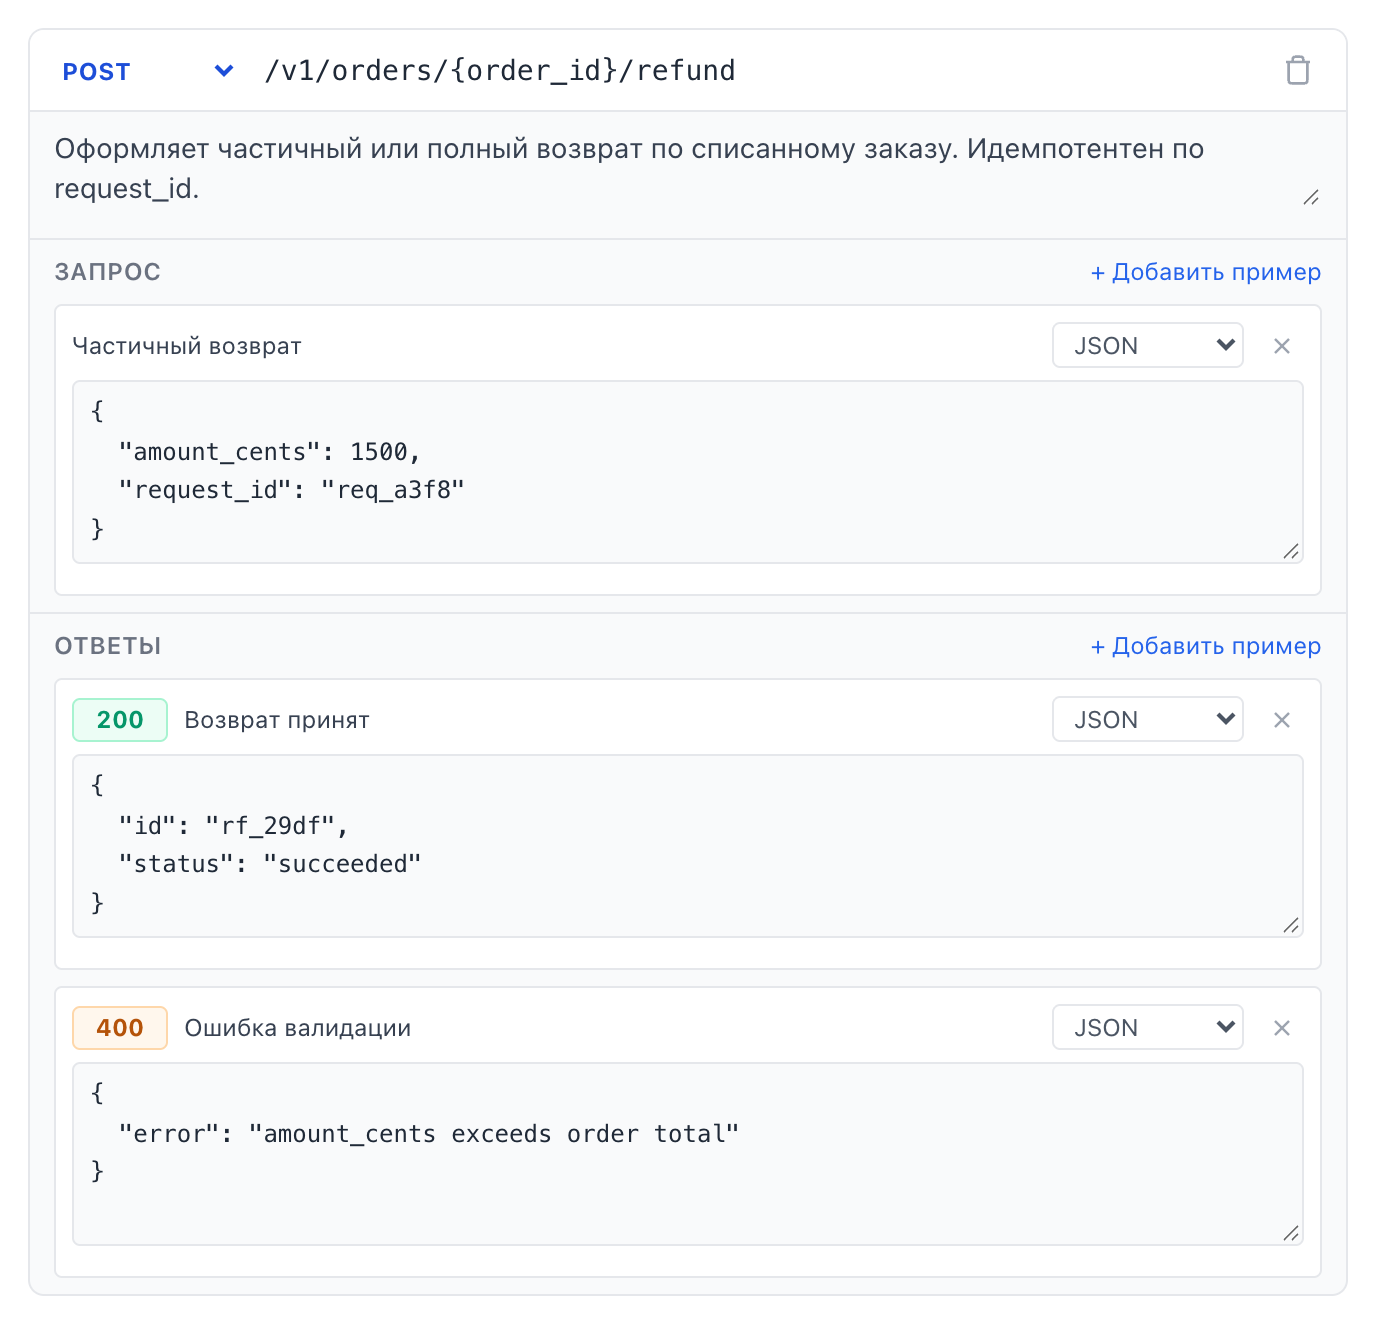The height and width of the screenshot is (1324, 1376).
Task: Add example in the ОТВЕТЫ section
Action: pyautogui.click(x=1205, y=646)
